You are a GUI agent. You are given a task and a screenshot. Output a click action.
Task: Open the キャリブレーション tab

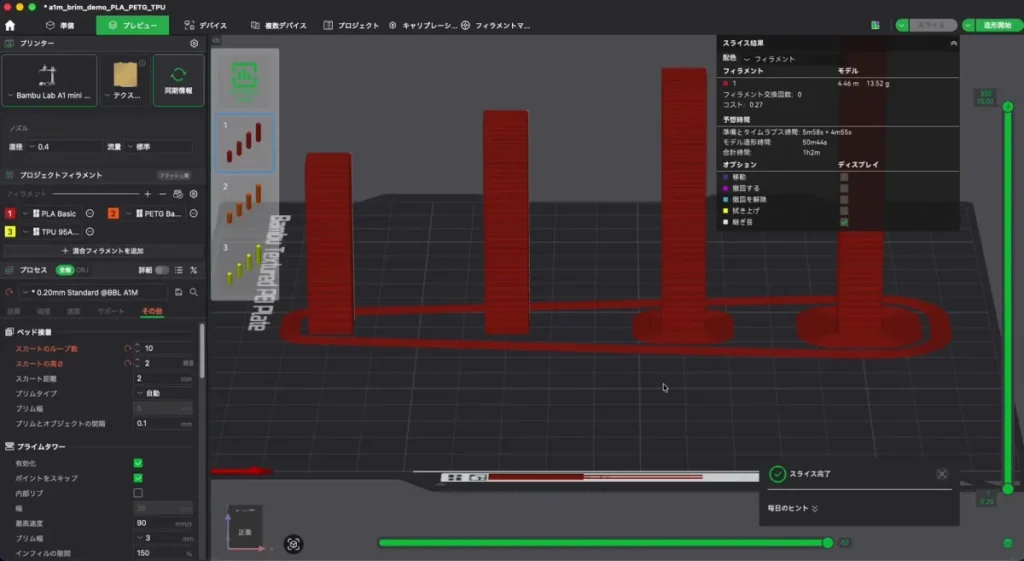point(423,25)
